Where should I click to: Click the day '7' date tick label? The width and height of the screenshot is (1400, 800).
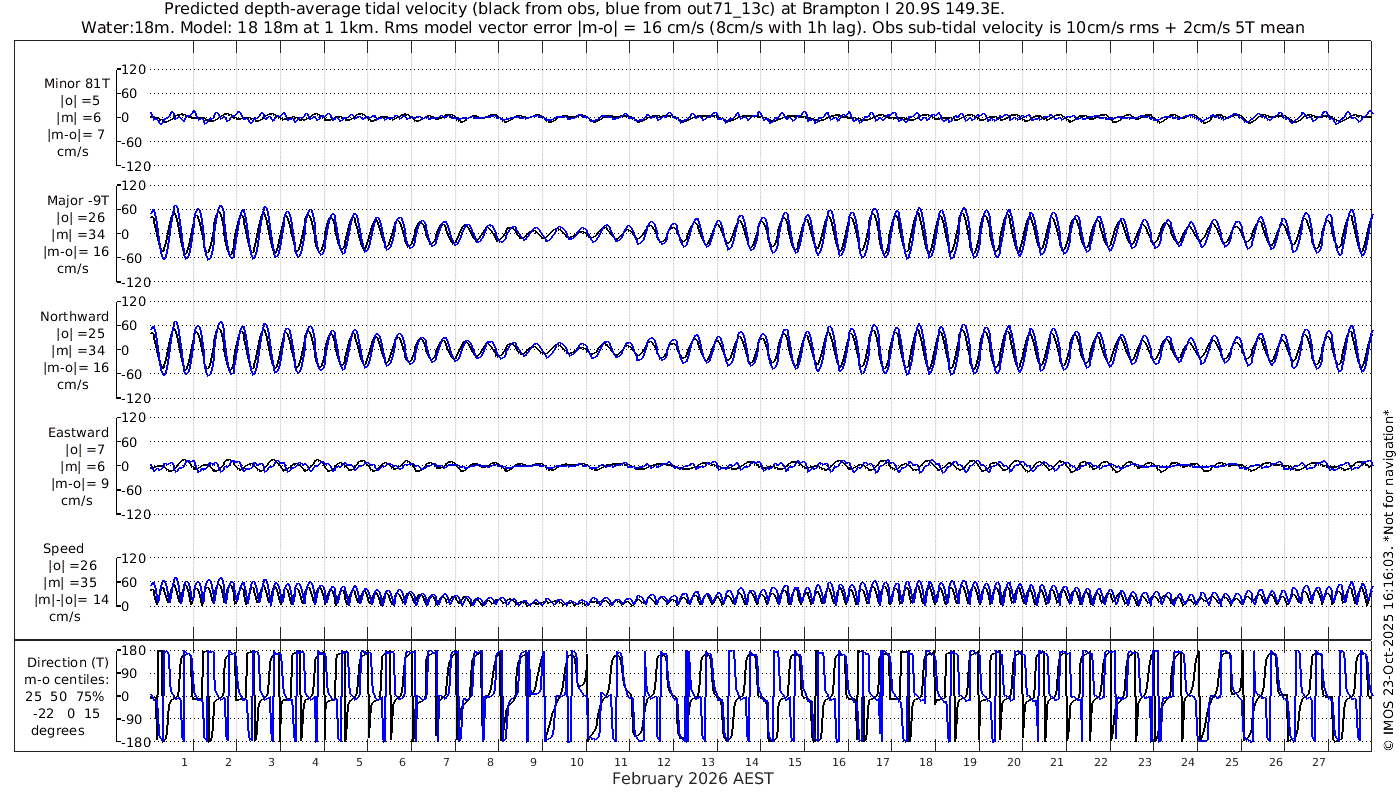pos(446,762)
